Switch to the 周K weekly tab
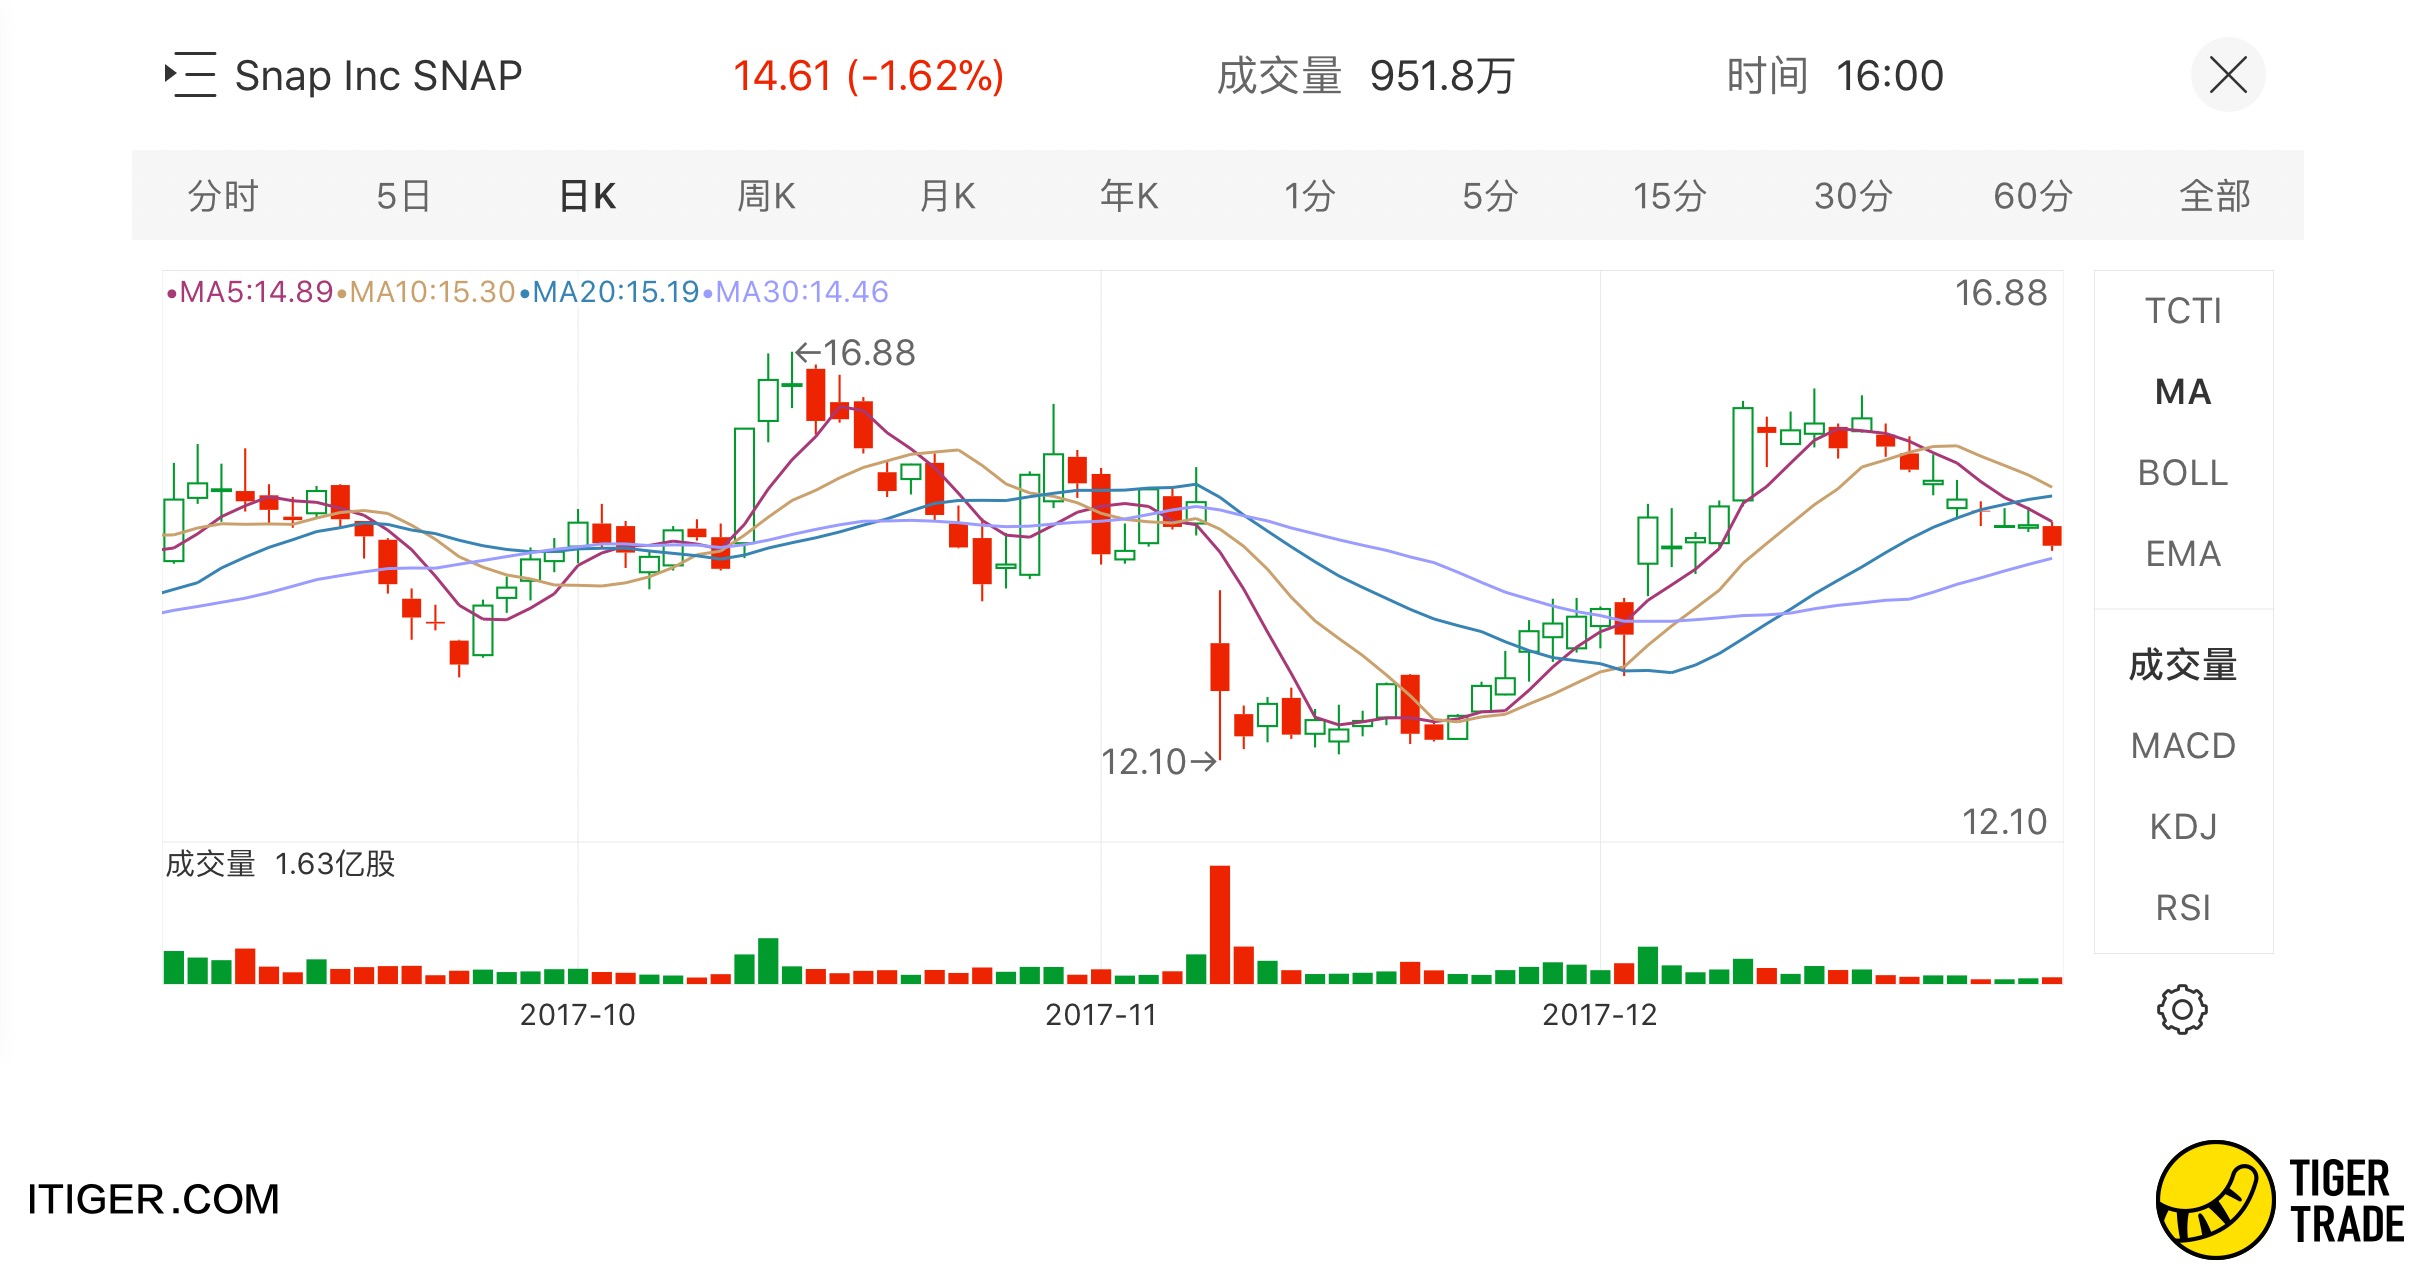The height and width of the screenshot is (1272, 2436). pyautogui.click(x=766, y=196)
